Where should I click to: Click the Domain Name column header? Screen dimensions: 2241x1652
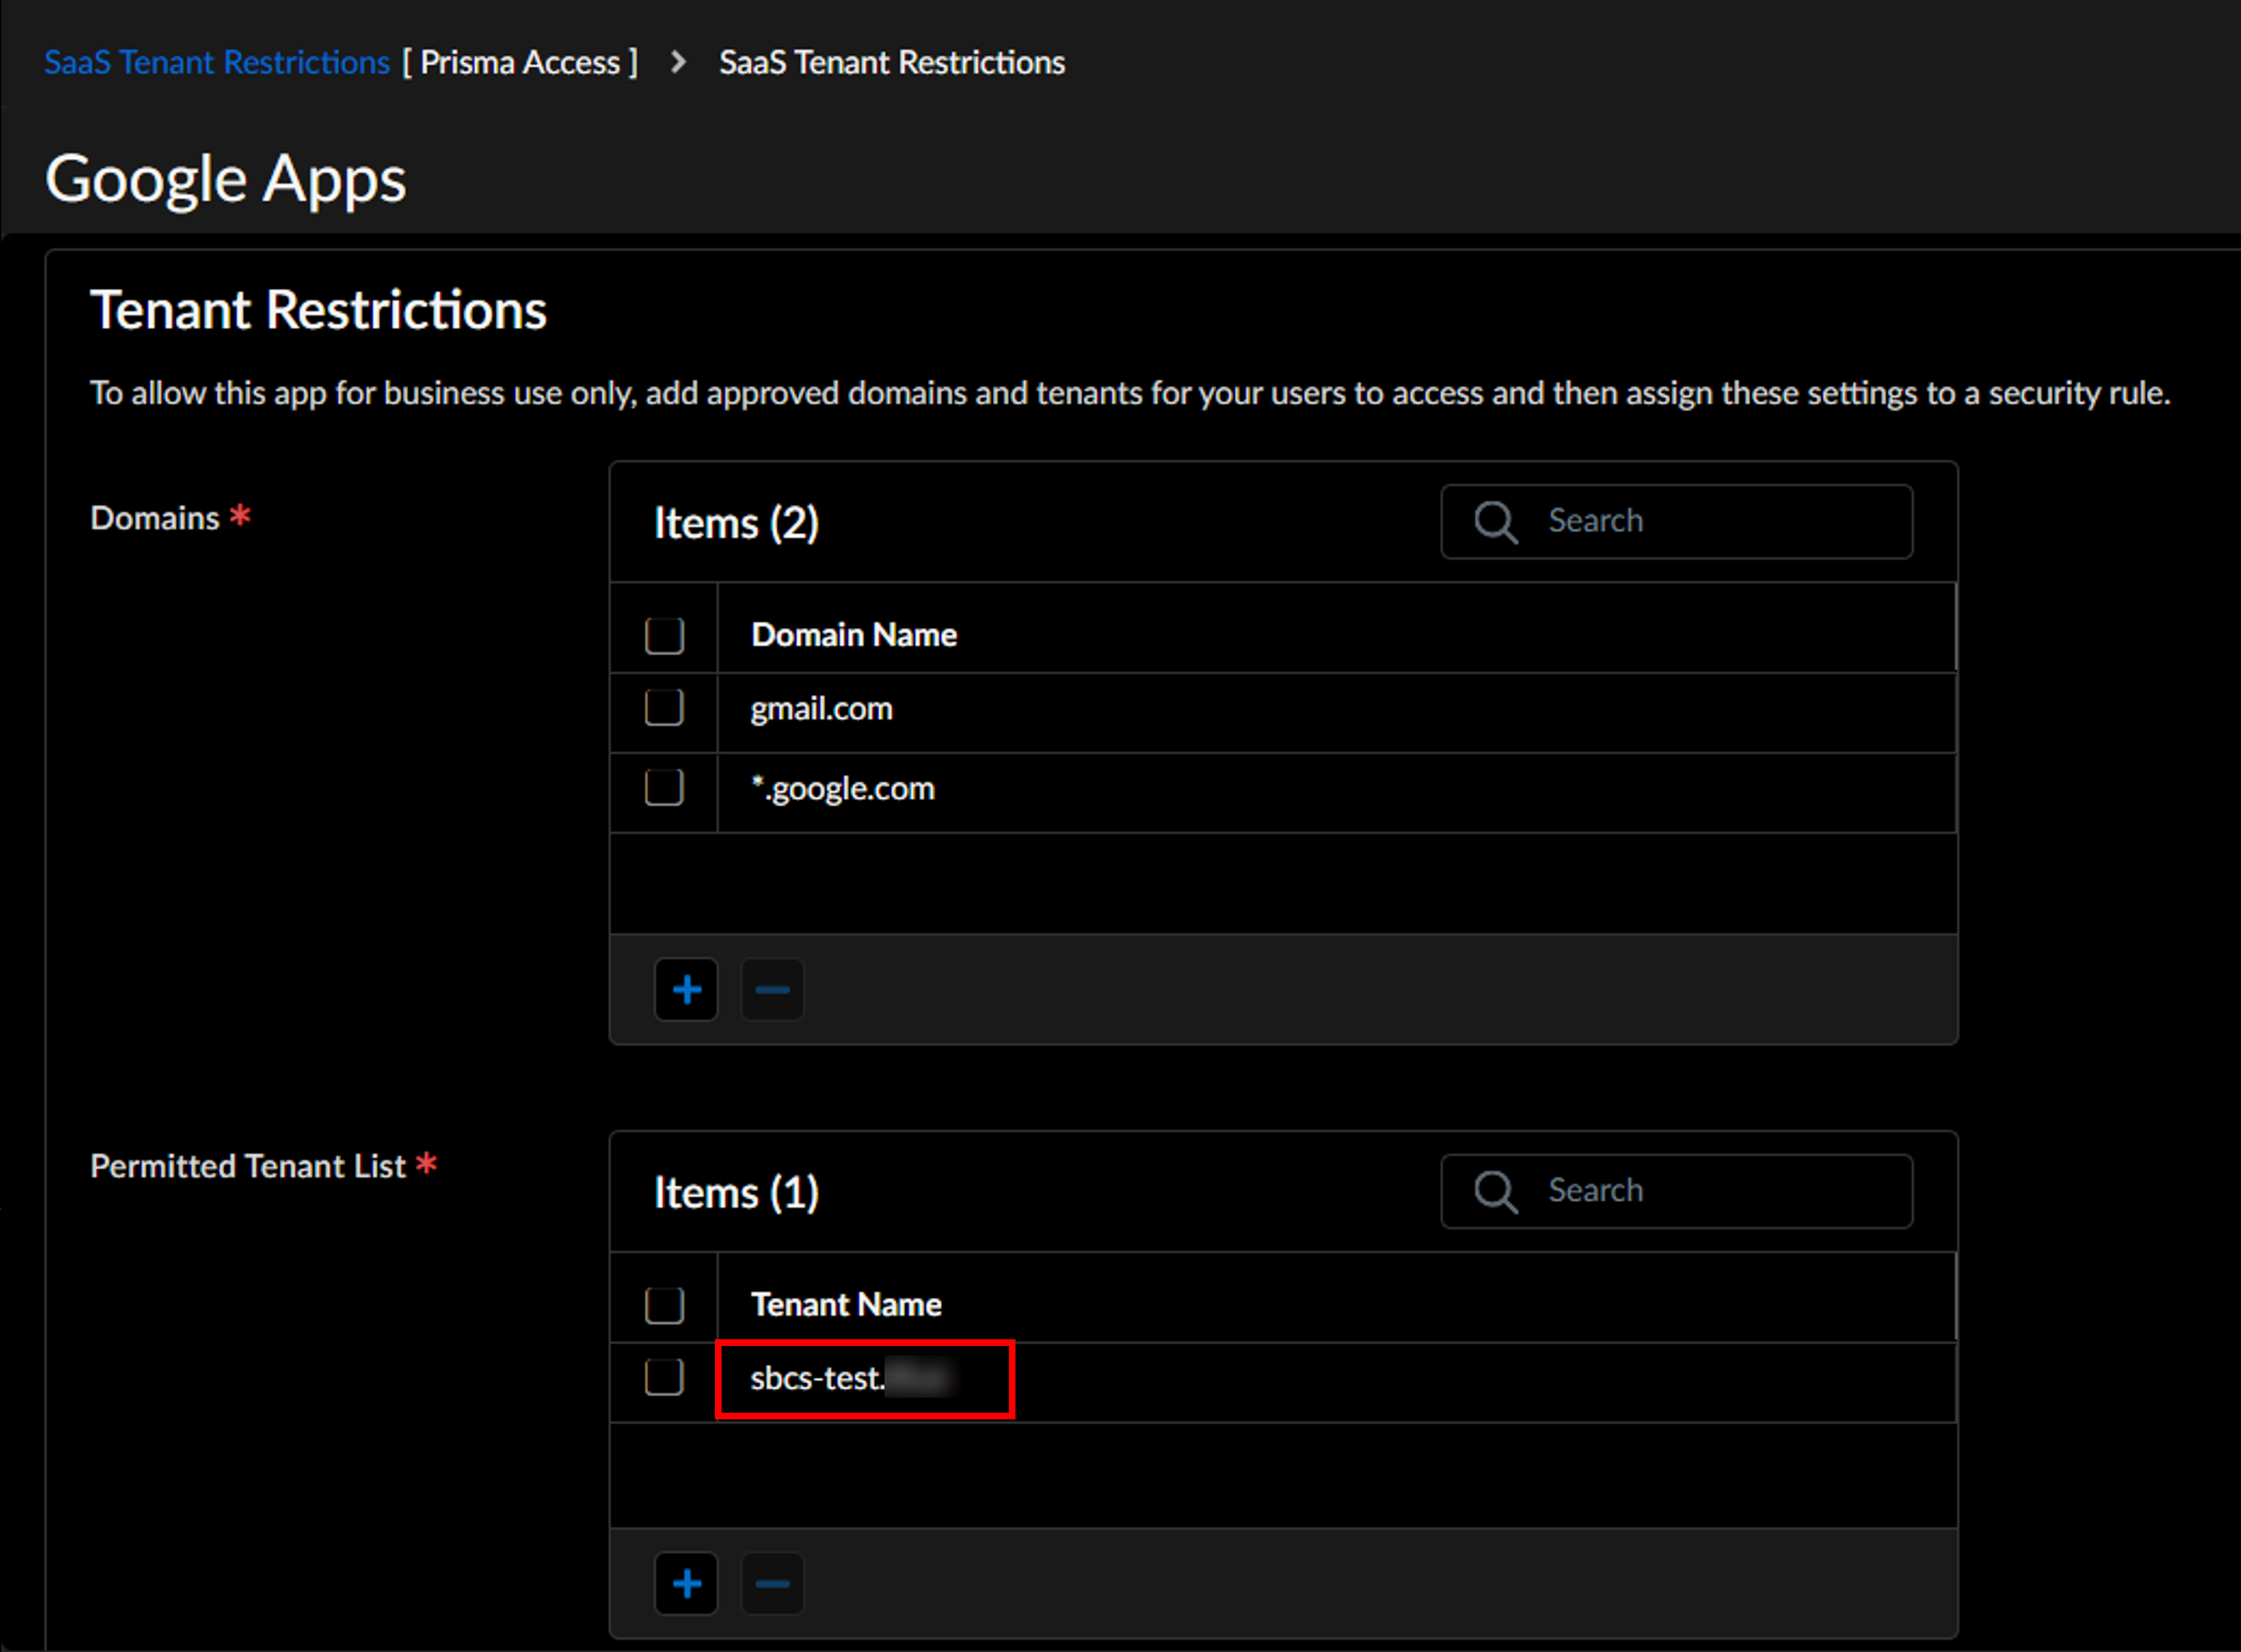pyautogui.click(x=854, y=635)
